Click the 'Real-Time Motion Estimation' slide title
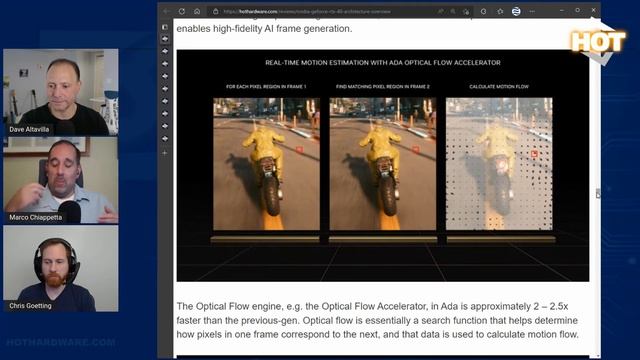Viewport: 640px width, 360px height. click(383, 63)
